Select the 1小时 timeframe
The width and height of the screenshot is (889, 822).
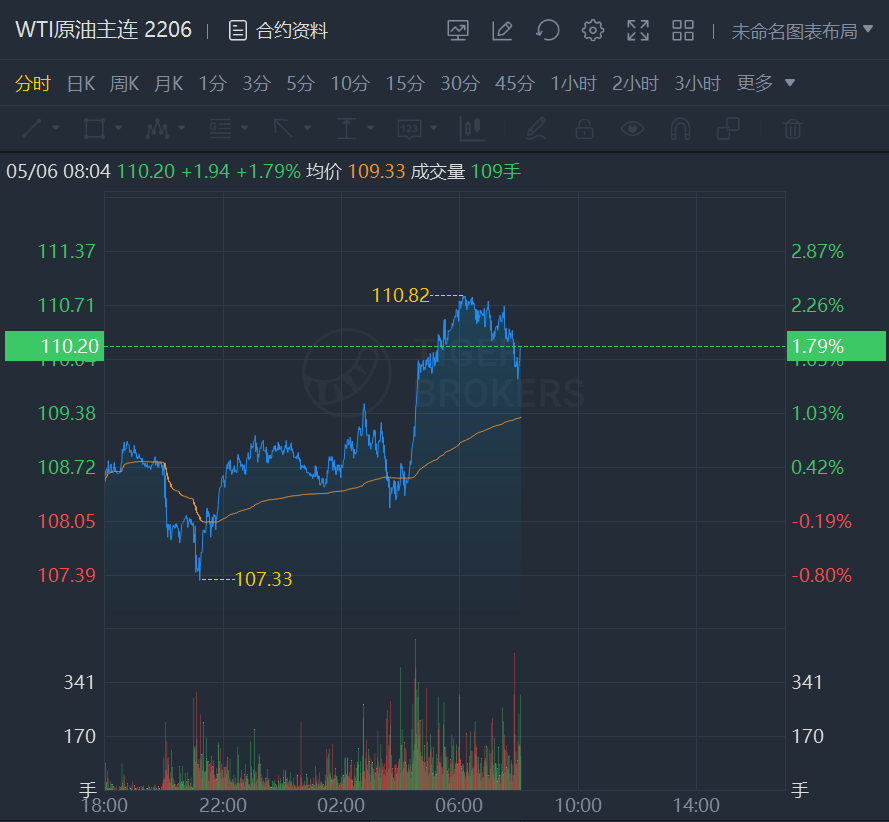(574, 83)
